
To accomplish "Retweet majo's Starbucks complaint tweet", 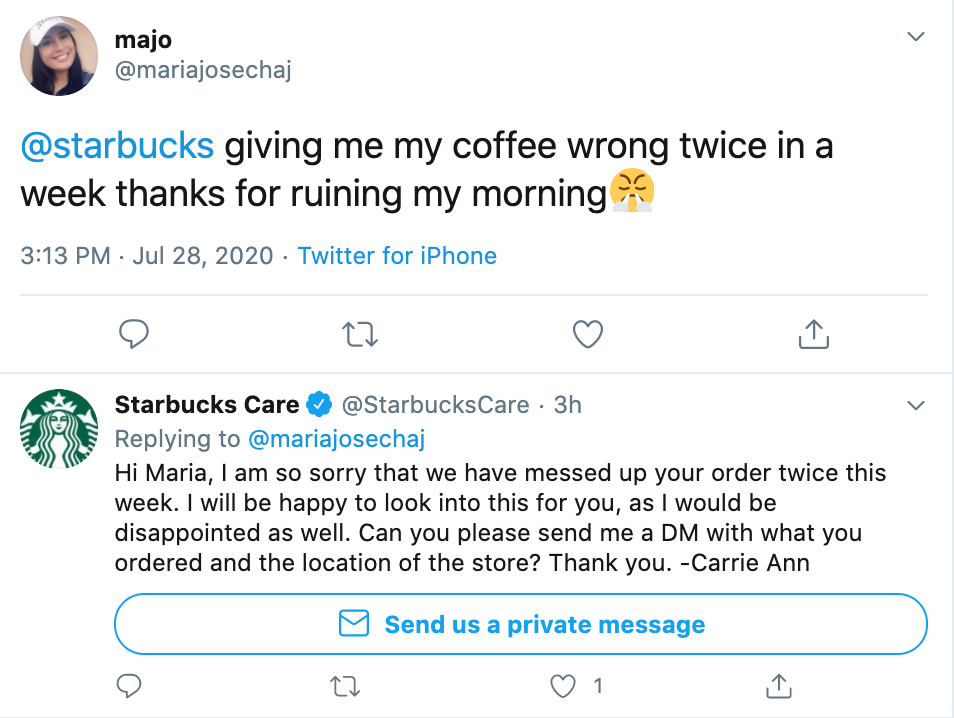I will point(360,334).
